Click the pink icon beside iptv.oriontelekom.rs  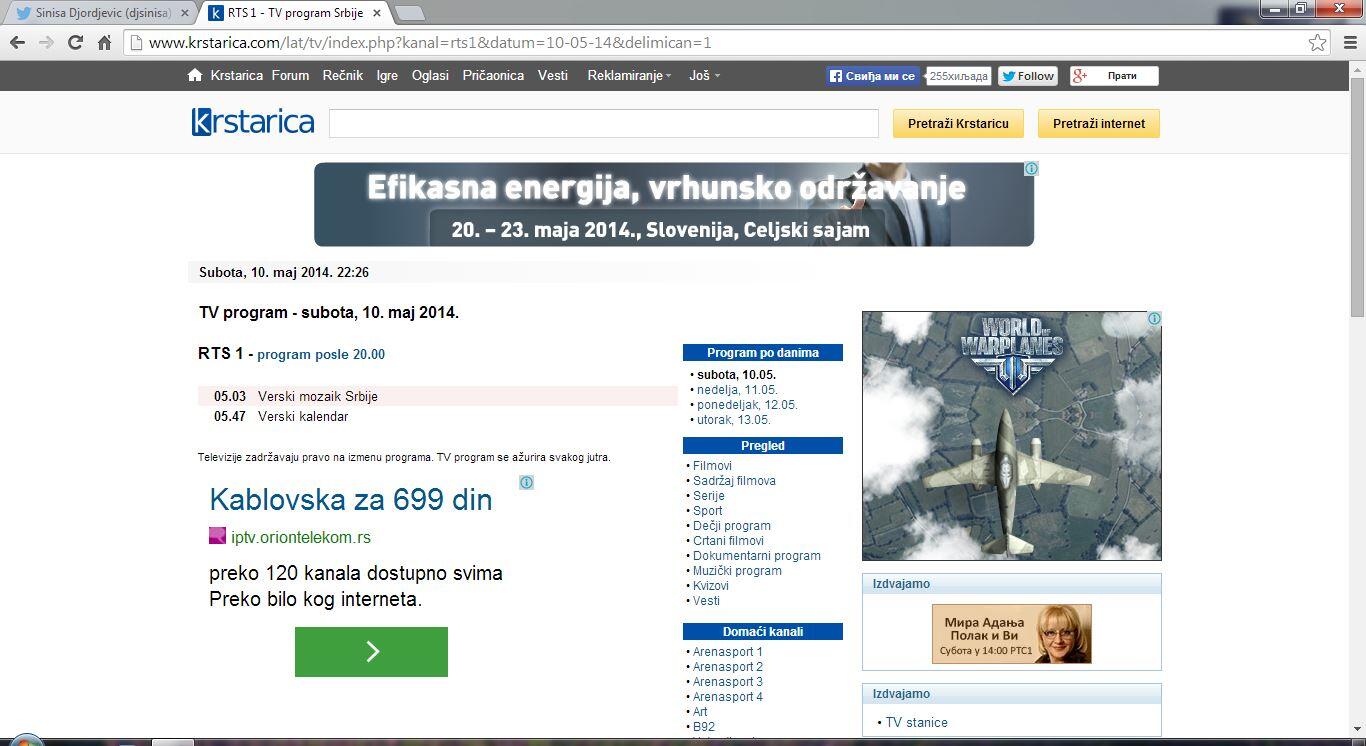point(217,536)
